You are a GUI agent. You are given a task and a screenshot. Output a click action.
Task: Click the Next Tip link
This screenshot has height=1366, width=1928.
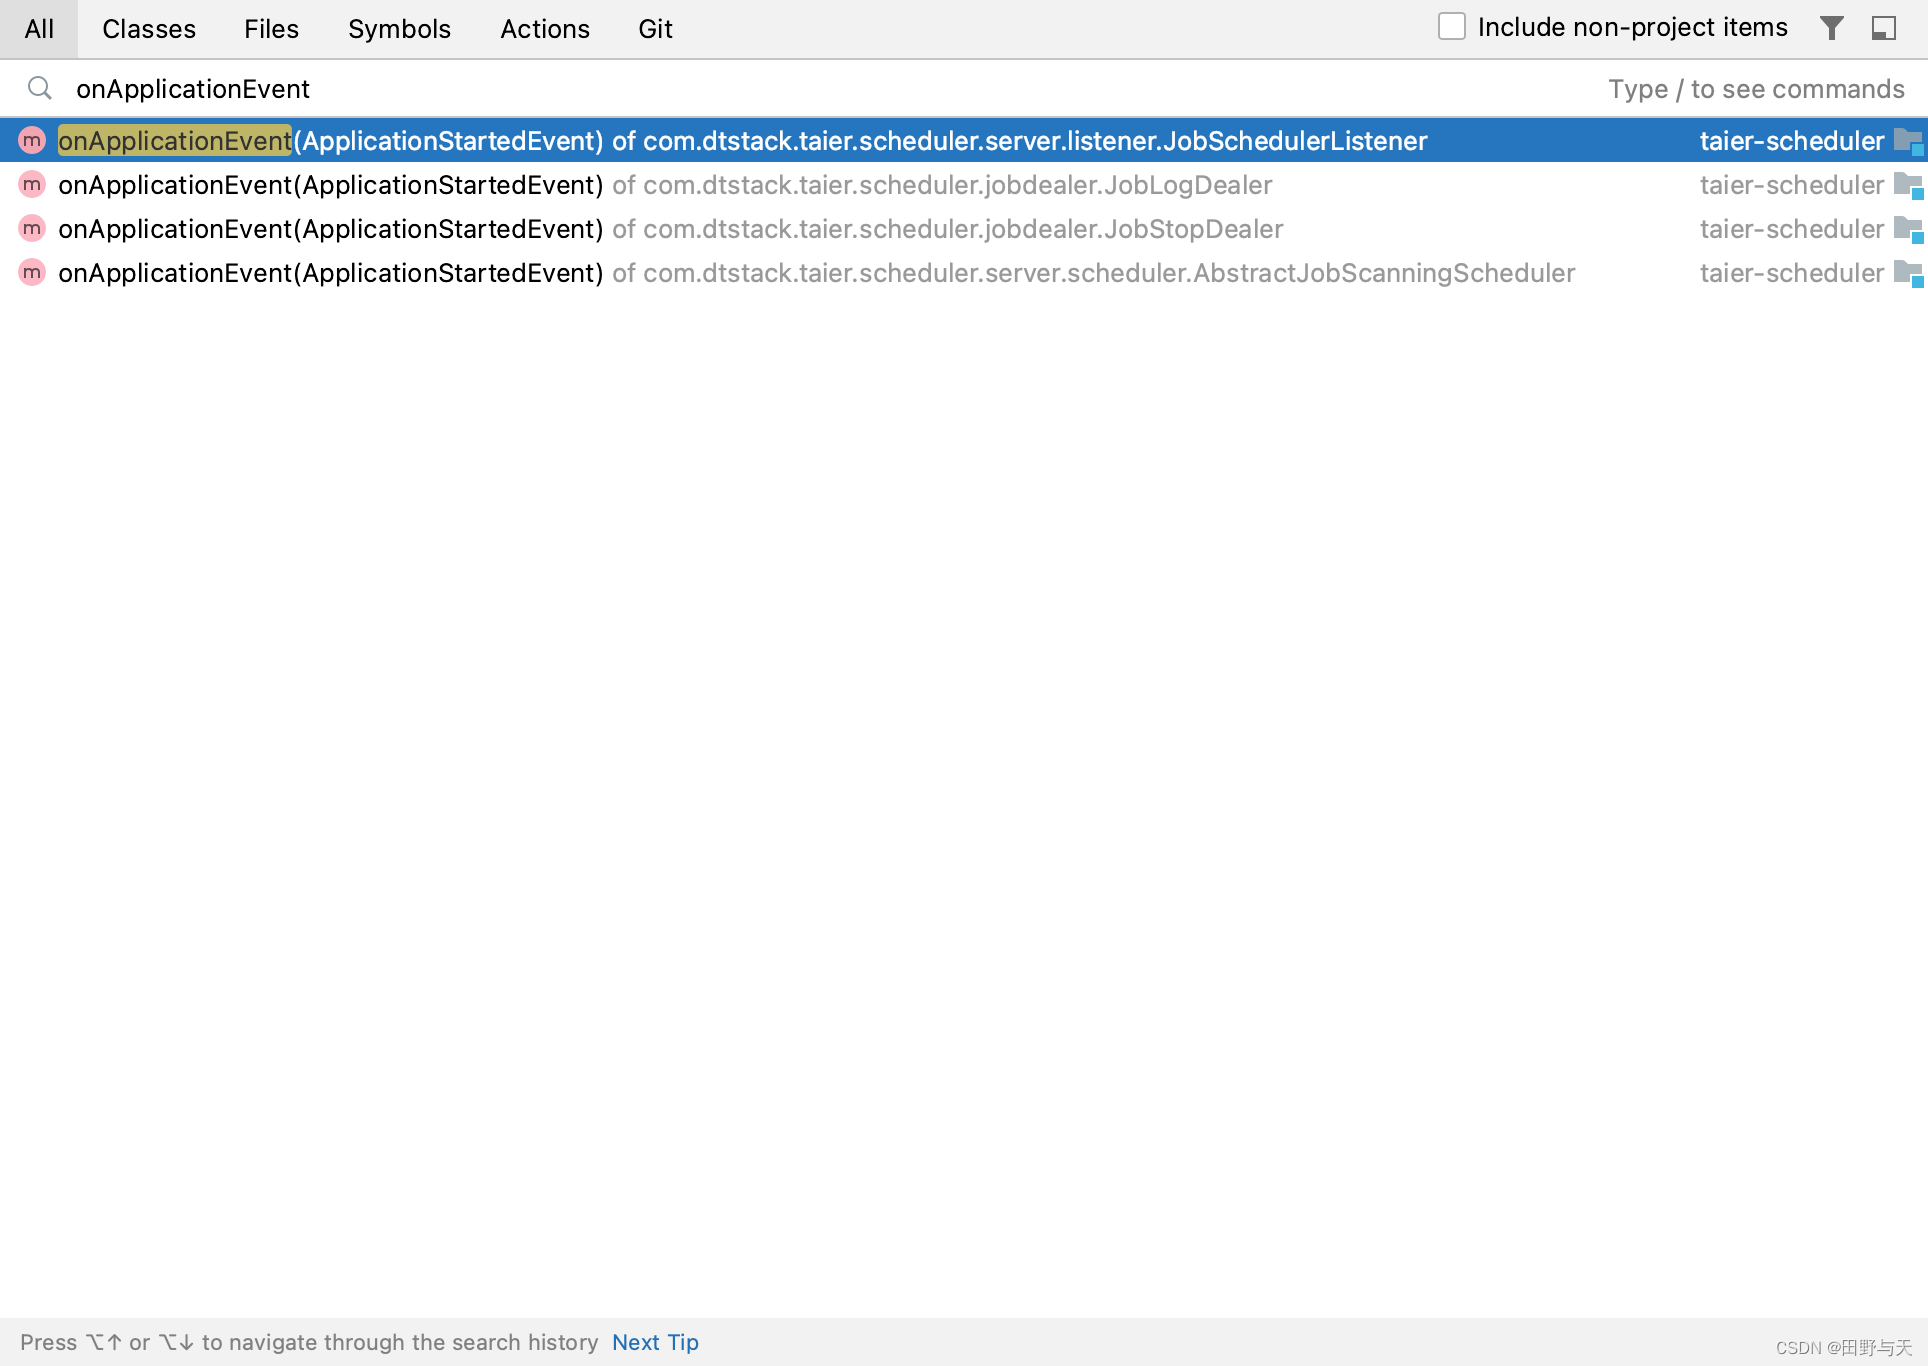click(655, 1342)
